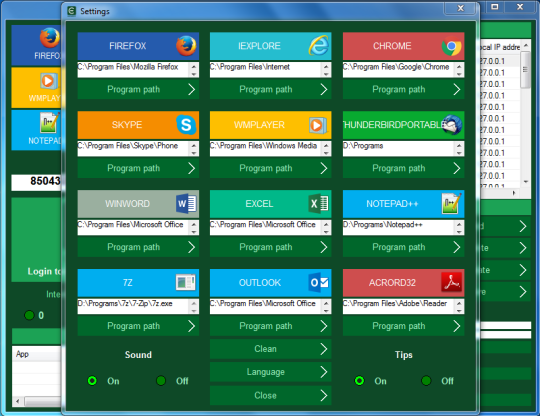This screenshot has height=416, width=540.
Task: Click the Close button in Settings
Action: 270,396
